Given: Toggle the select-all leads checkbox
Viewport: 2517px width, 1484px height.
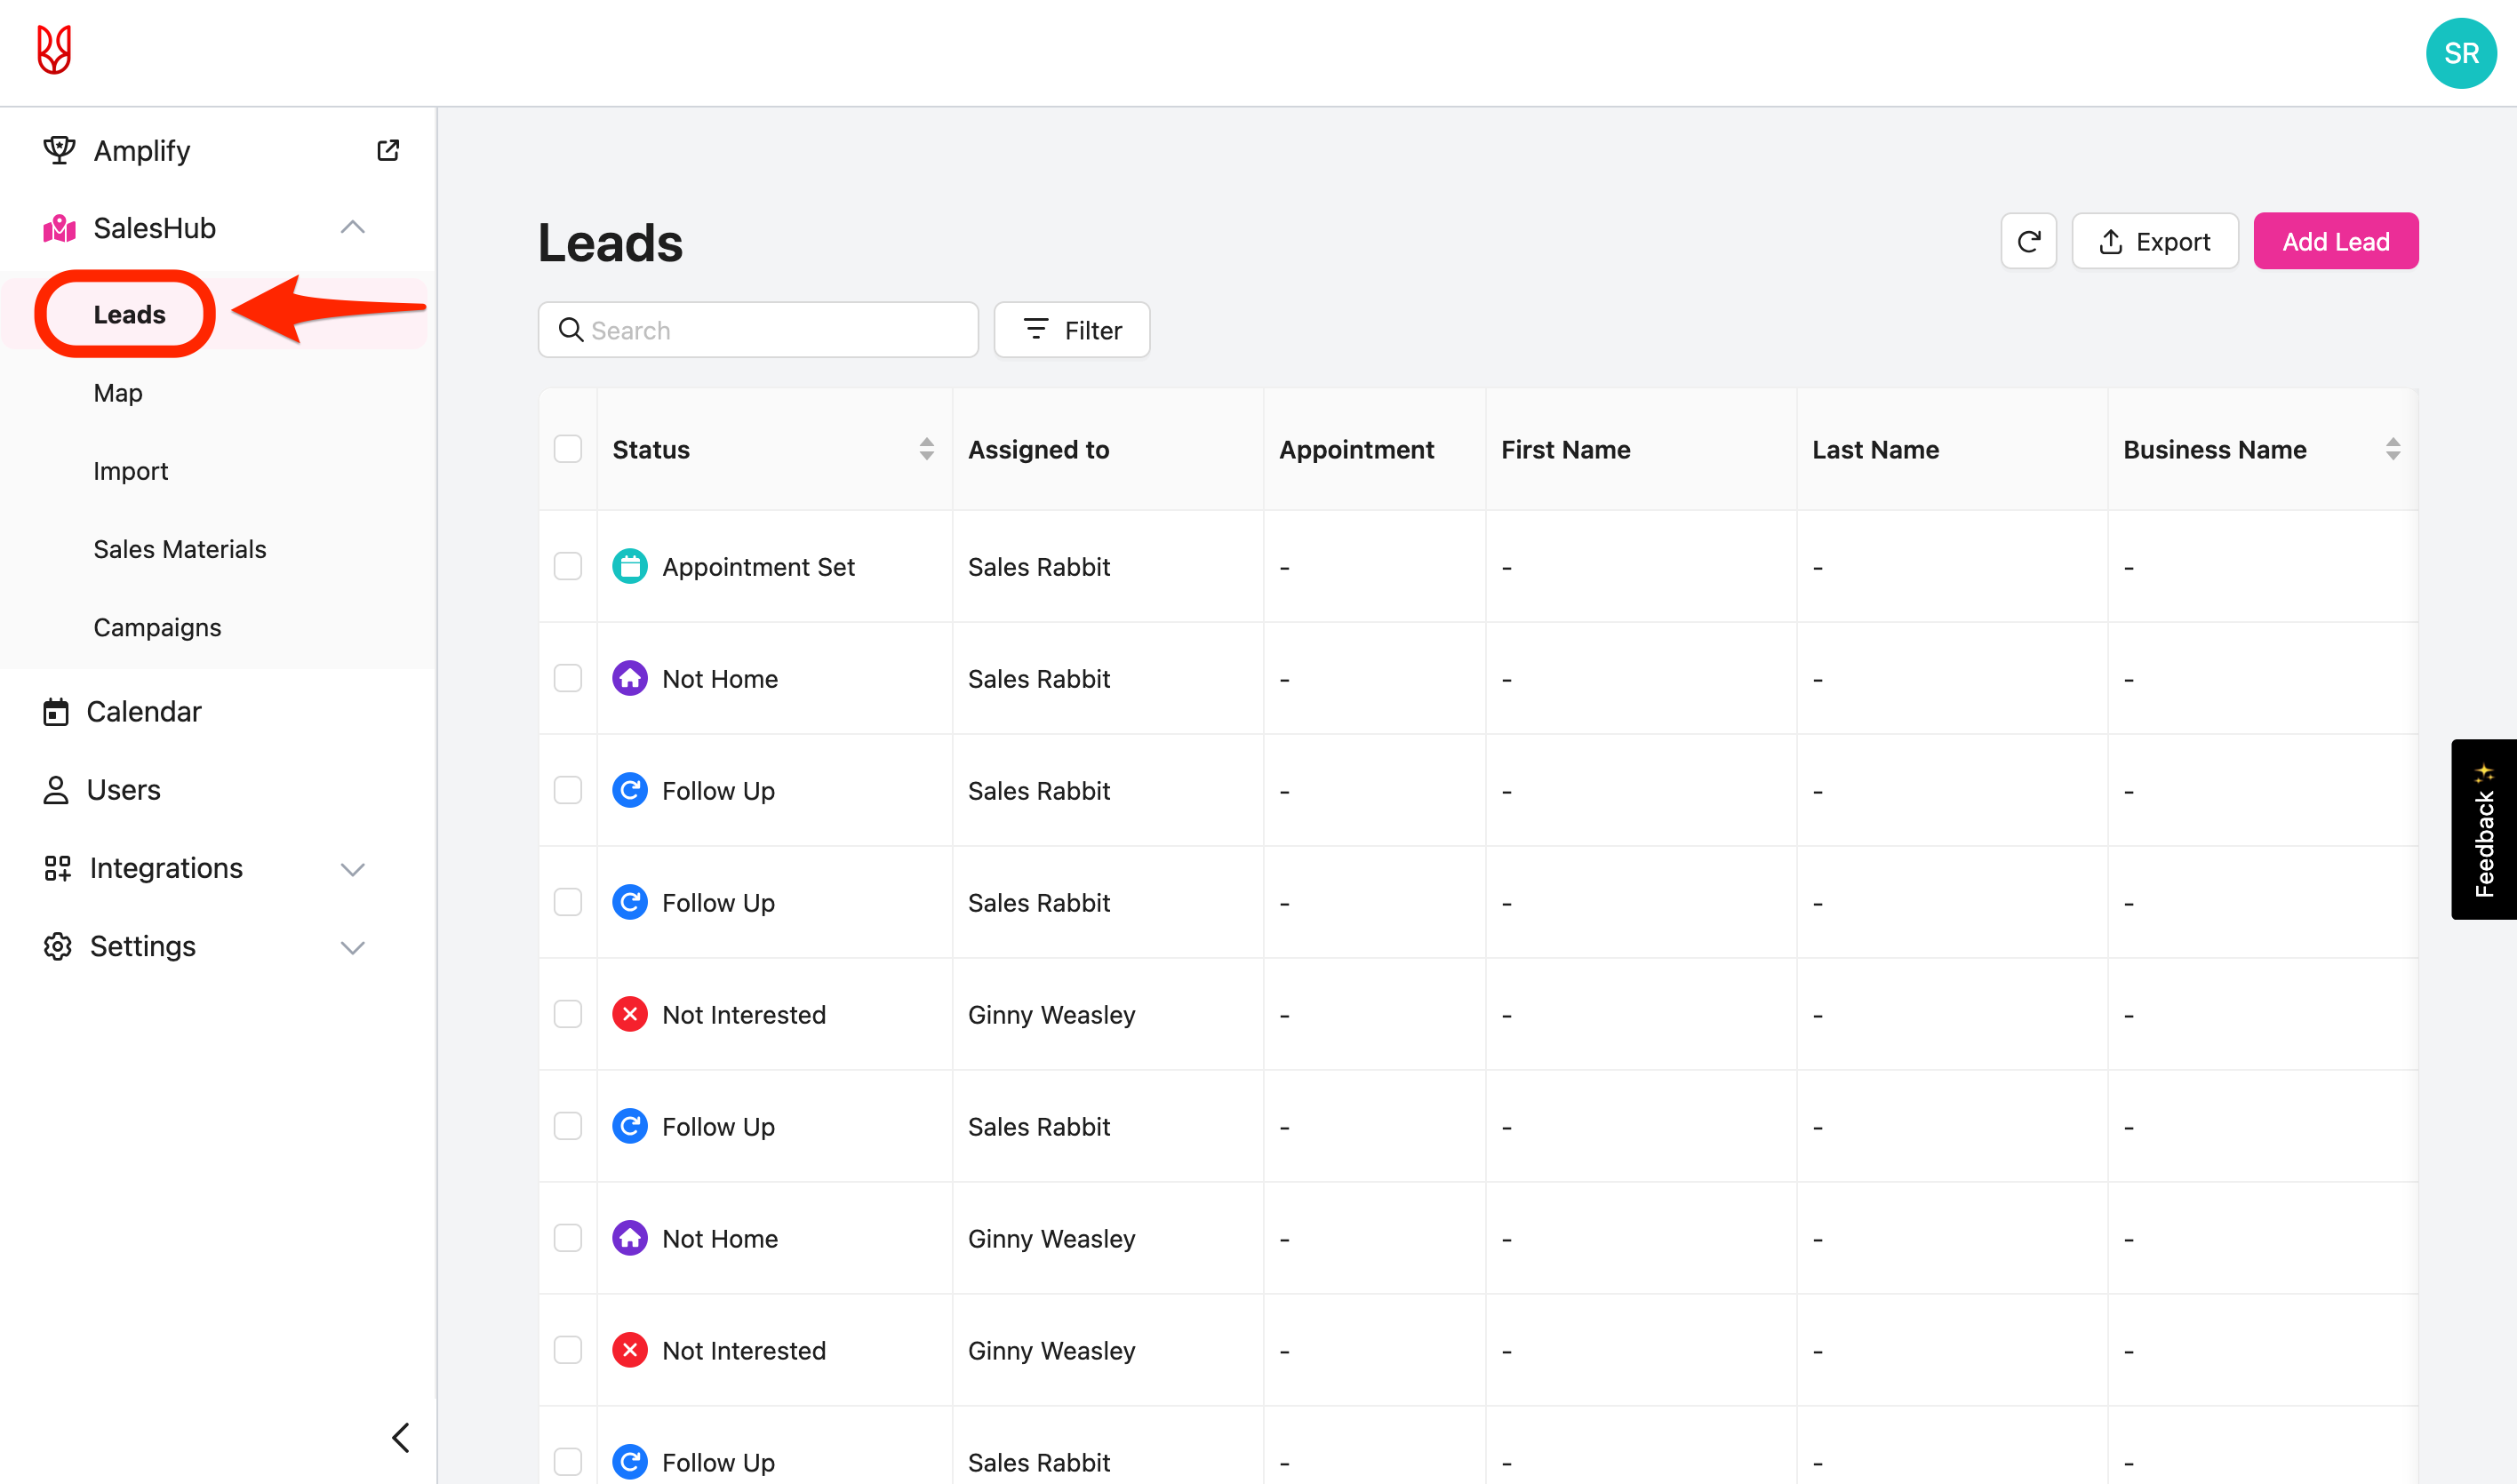Looking at the screenshot, I should point(567,449).
